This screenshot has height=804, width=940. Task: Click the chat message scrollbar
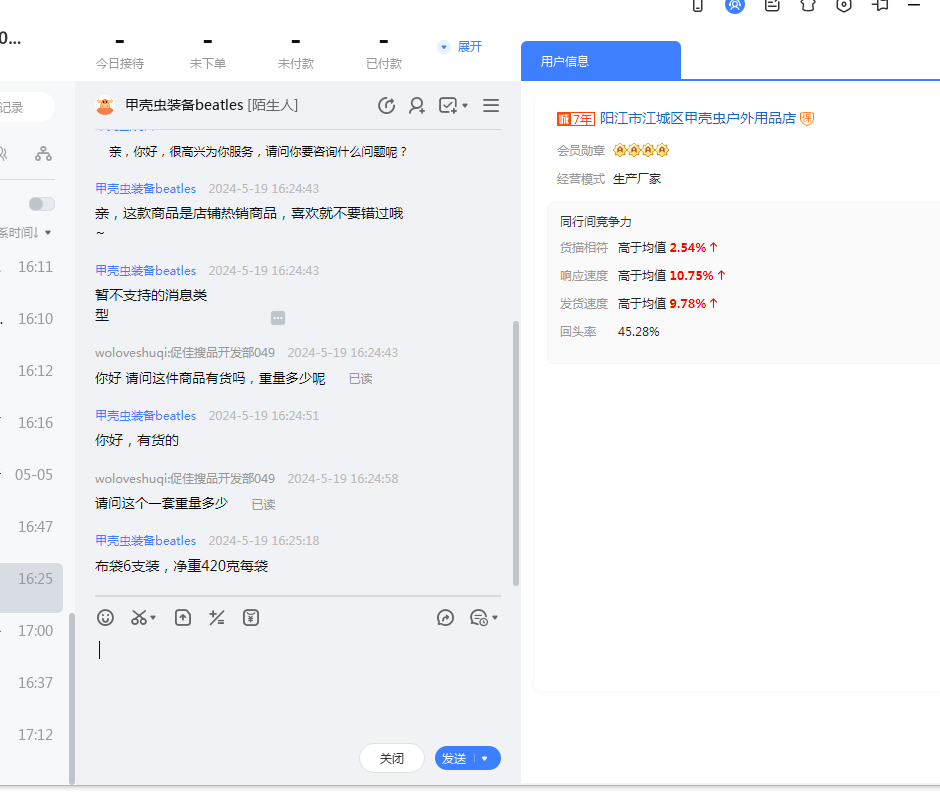pyautogui.click(x=516, y=452)
